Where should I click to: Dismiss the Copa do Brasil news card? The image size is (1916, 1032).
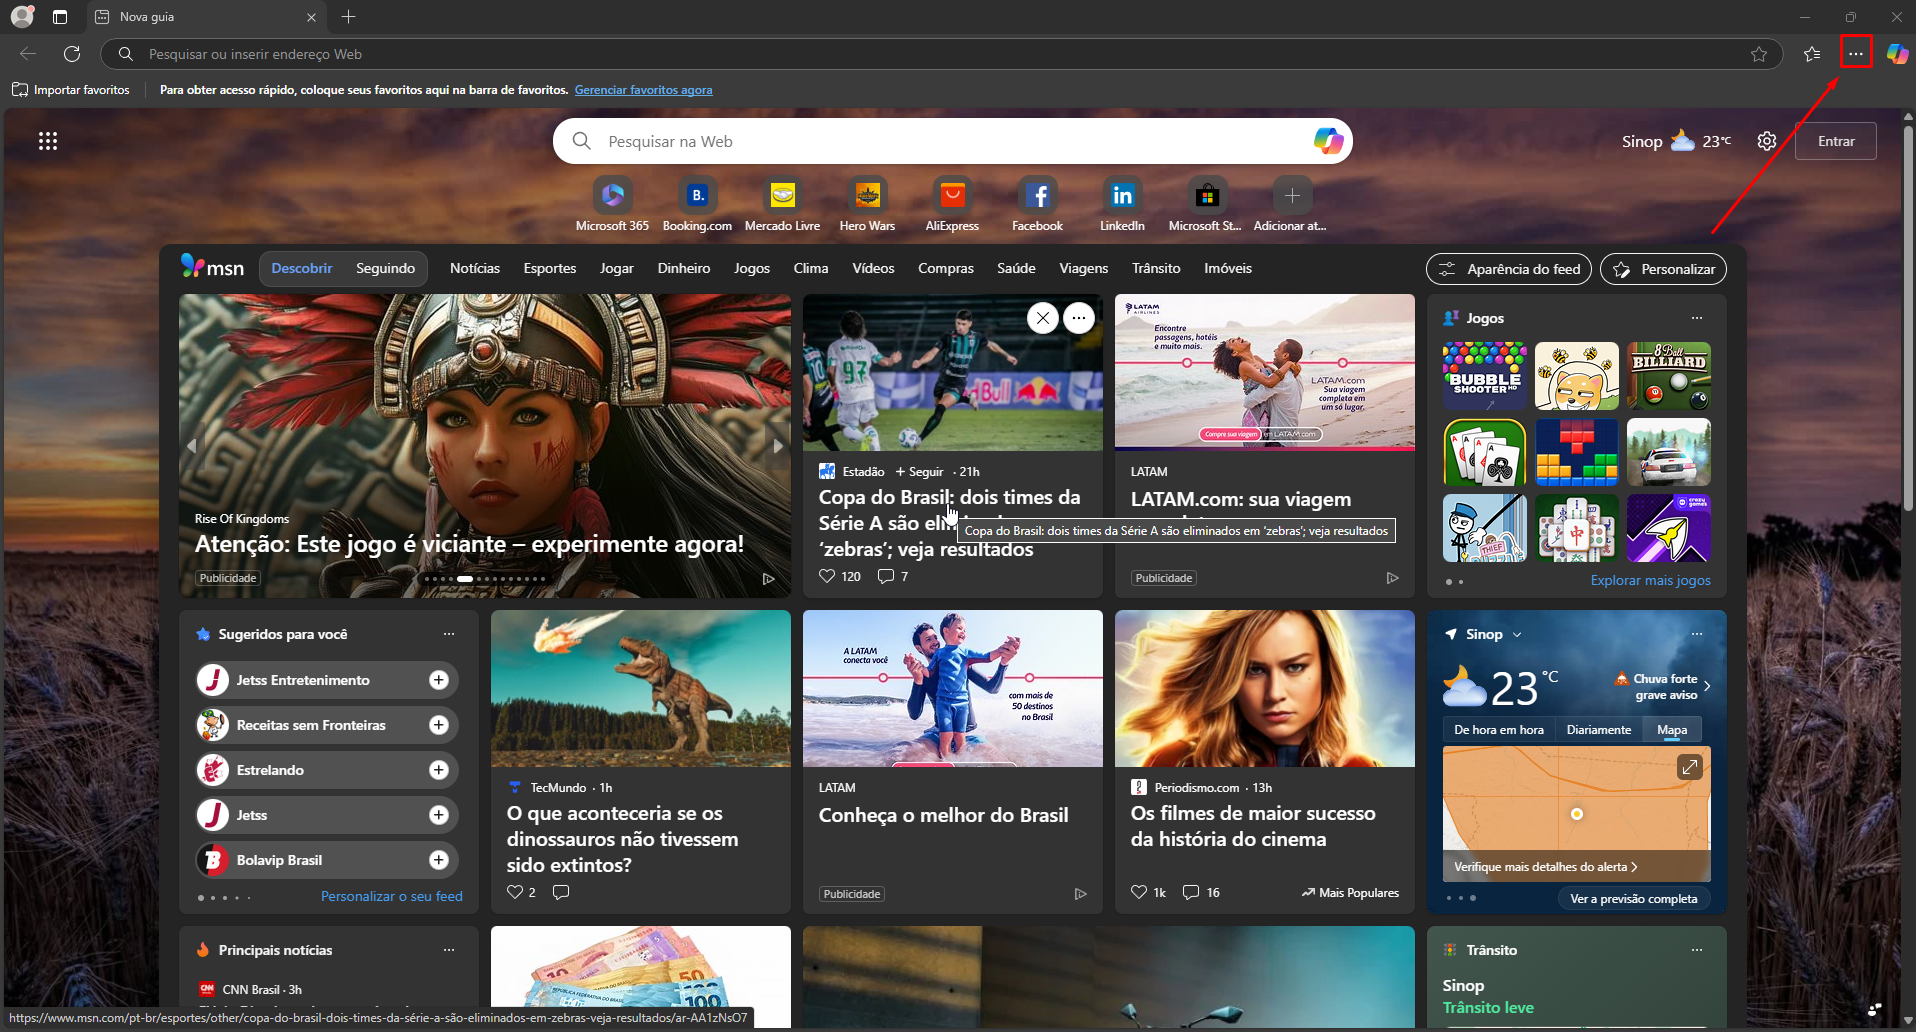click(x=1042, y=318)
